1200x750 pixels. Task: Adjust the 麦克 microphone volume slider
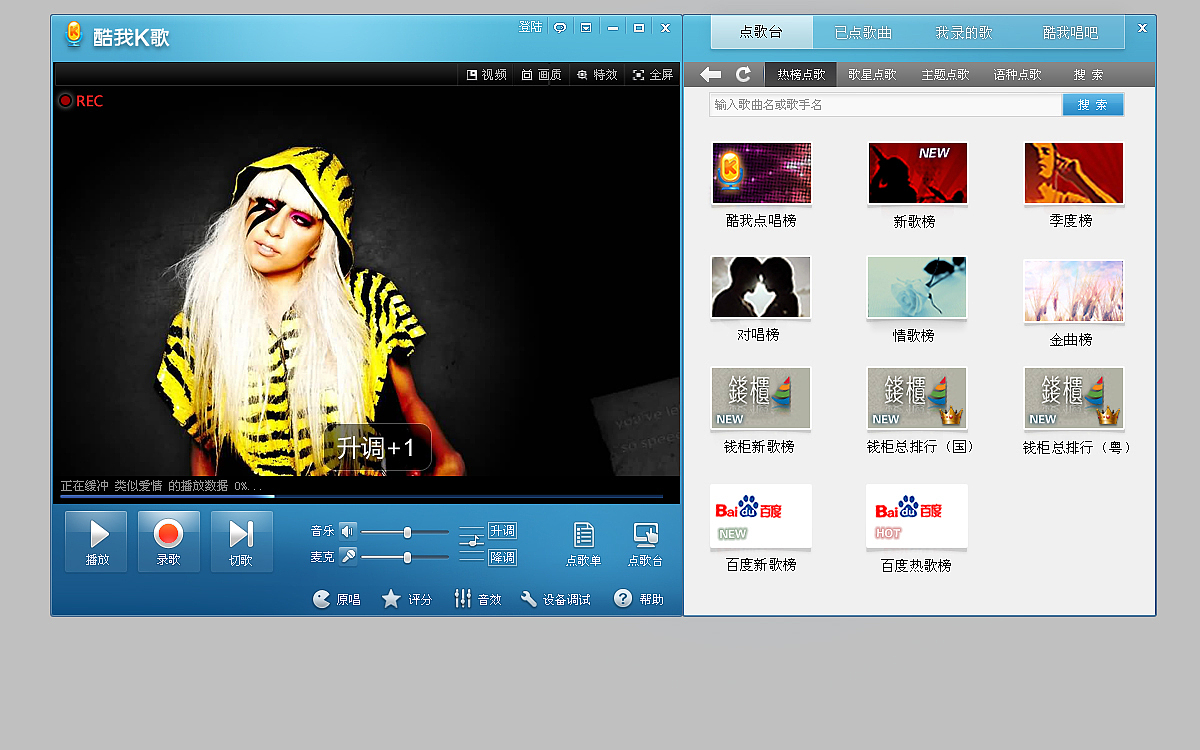405,557
